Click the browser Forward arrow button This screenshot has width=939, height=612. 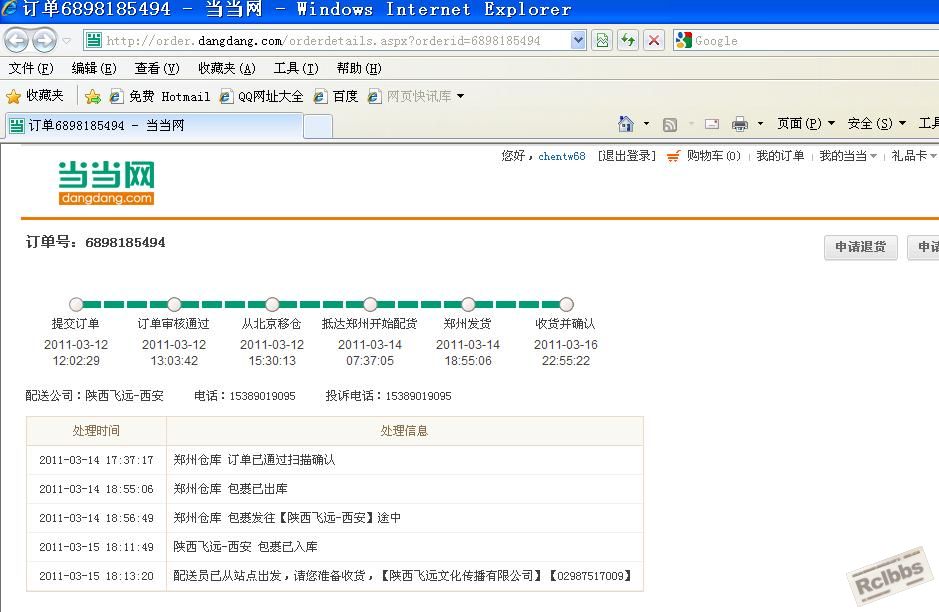44,41
